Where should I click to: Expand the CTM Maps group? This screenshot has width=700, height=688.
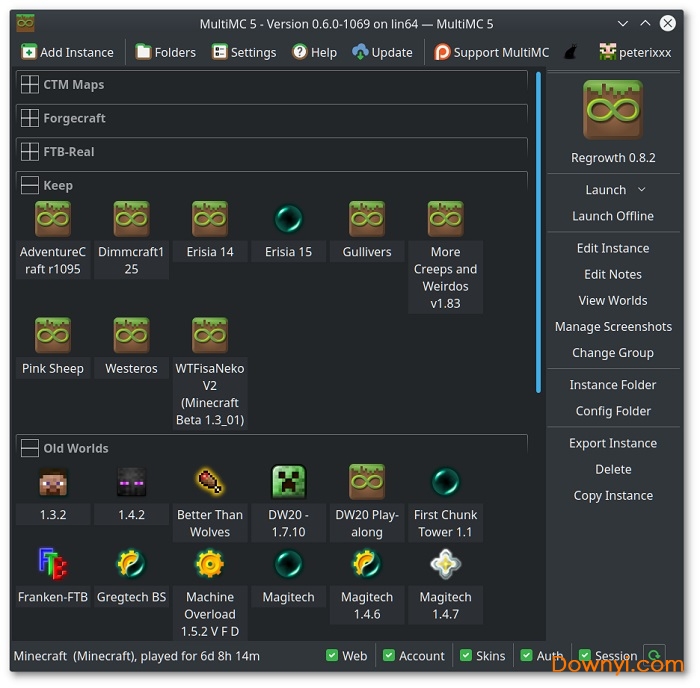tap(30, 85)
